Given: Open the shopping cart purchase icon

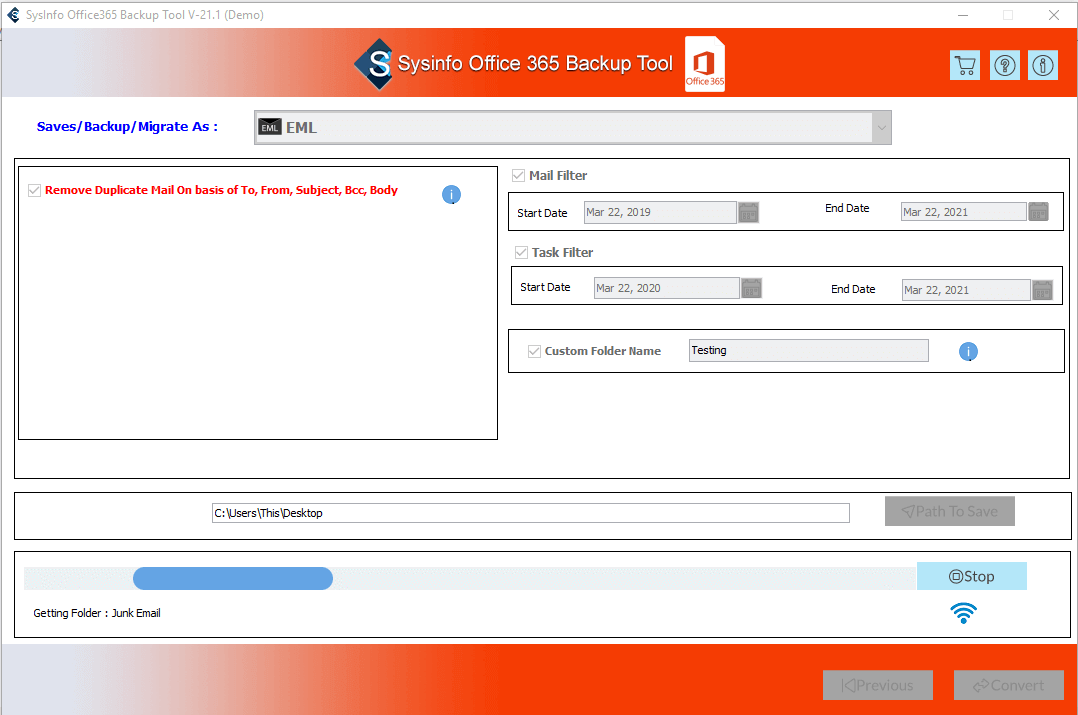Looking at the screenshot, I should [x=965, y=65].
